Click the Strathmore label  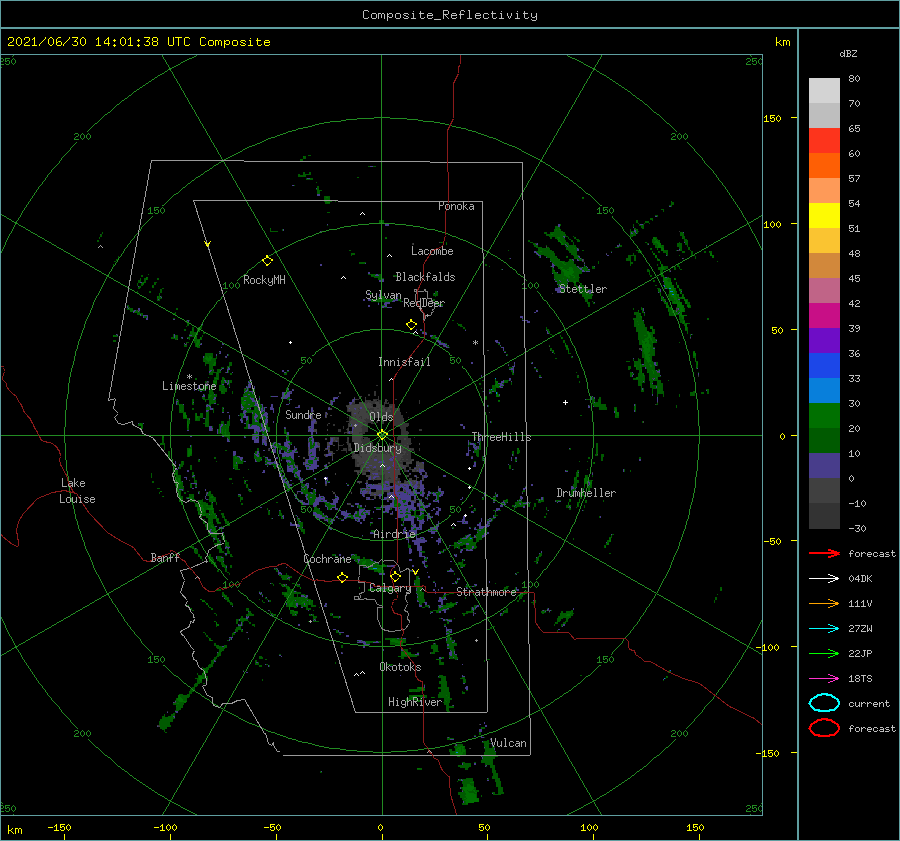coord(487,592)
